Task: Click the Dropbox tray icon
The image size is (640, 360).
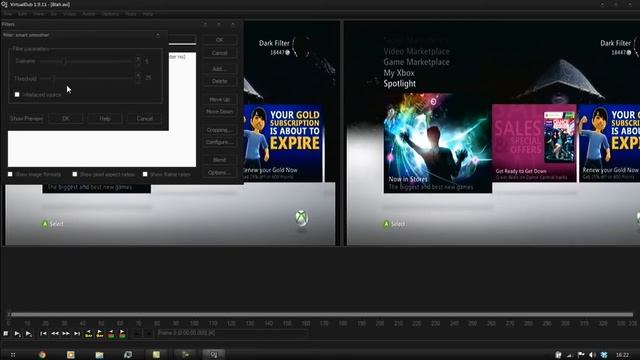Action: coord(604,355)
